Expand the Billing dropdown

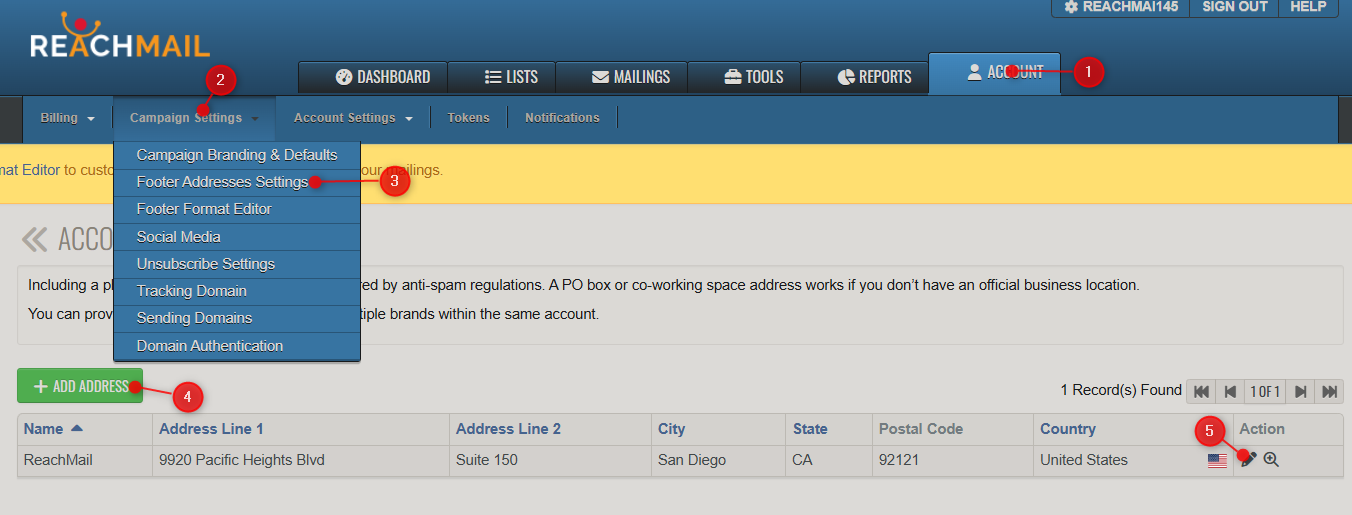[x=67, y=118]
